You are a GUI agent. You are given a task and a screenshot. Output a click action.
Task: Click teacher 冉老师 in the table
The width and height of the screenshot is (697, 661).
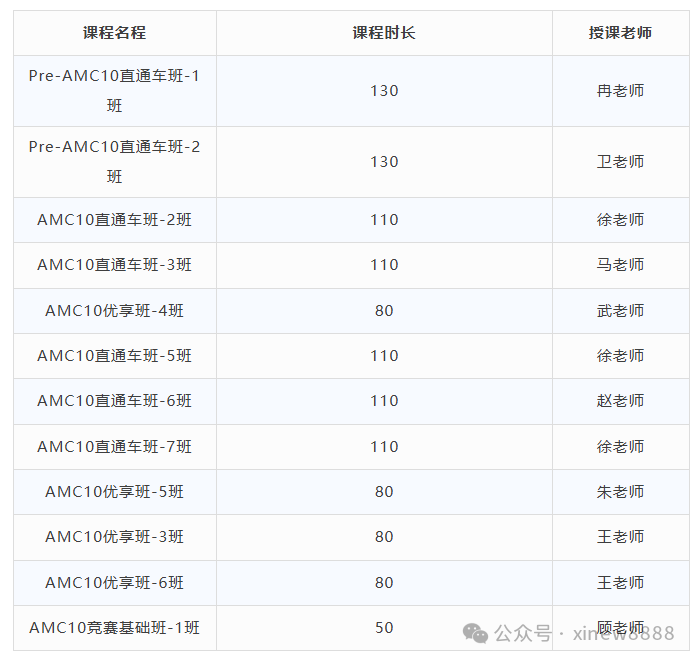(620, 91)
